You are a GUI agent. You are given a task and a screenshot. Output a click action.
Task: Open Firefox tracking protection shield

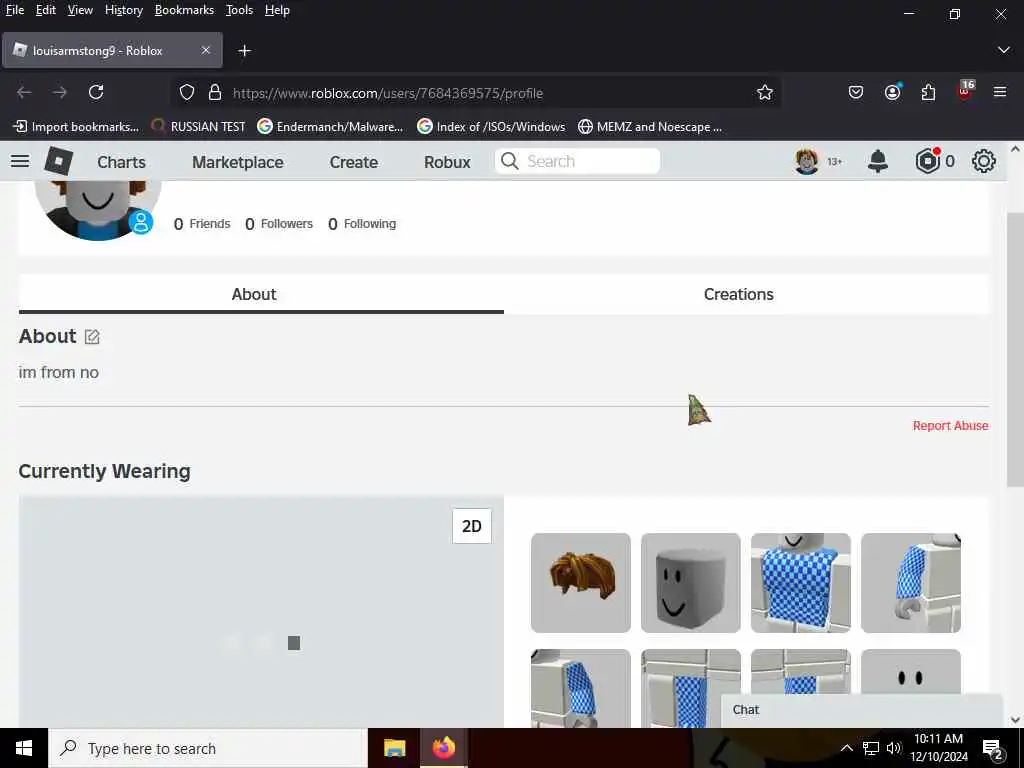pyautogui.click(x=187, y=93)
